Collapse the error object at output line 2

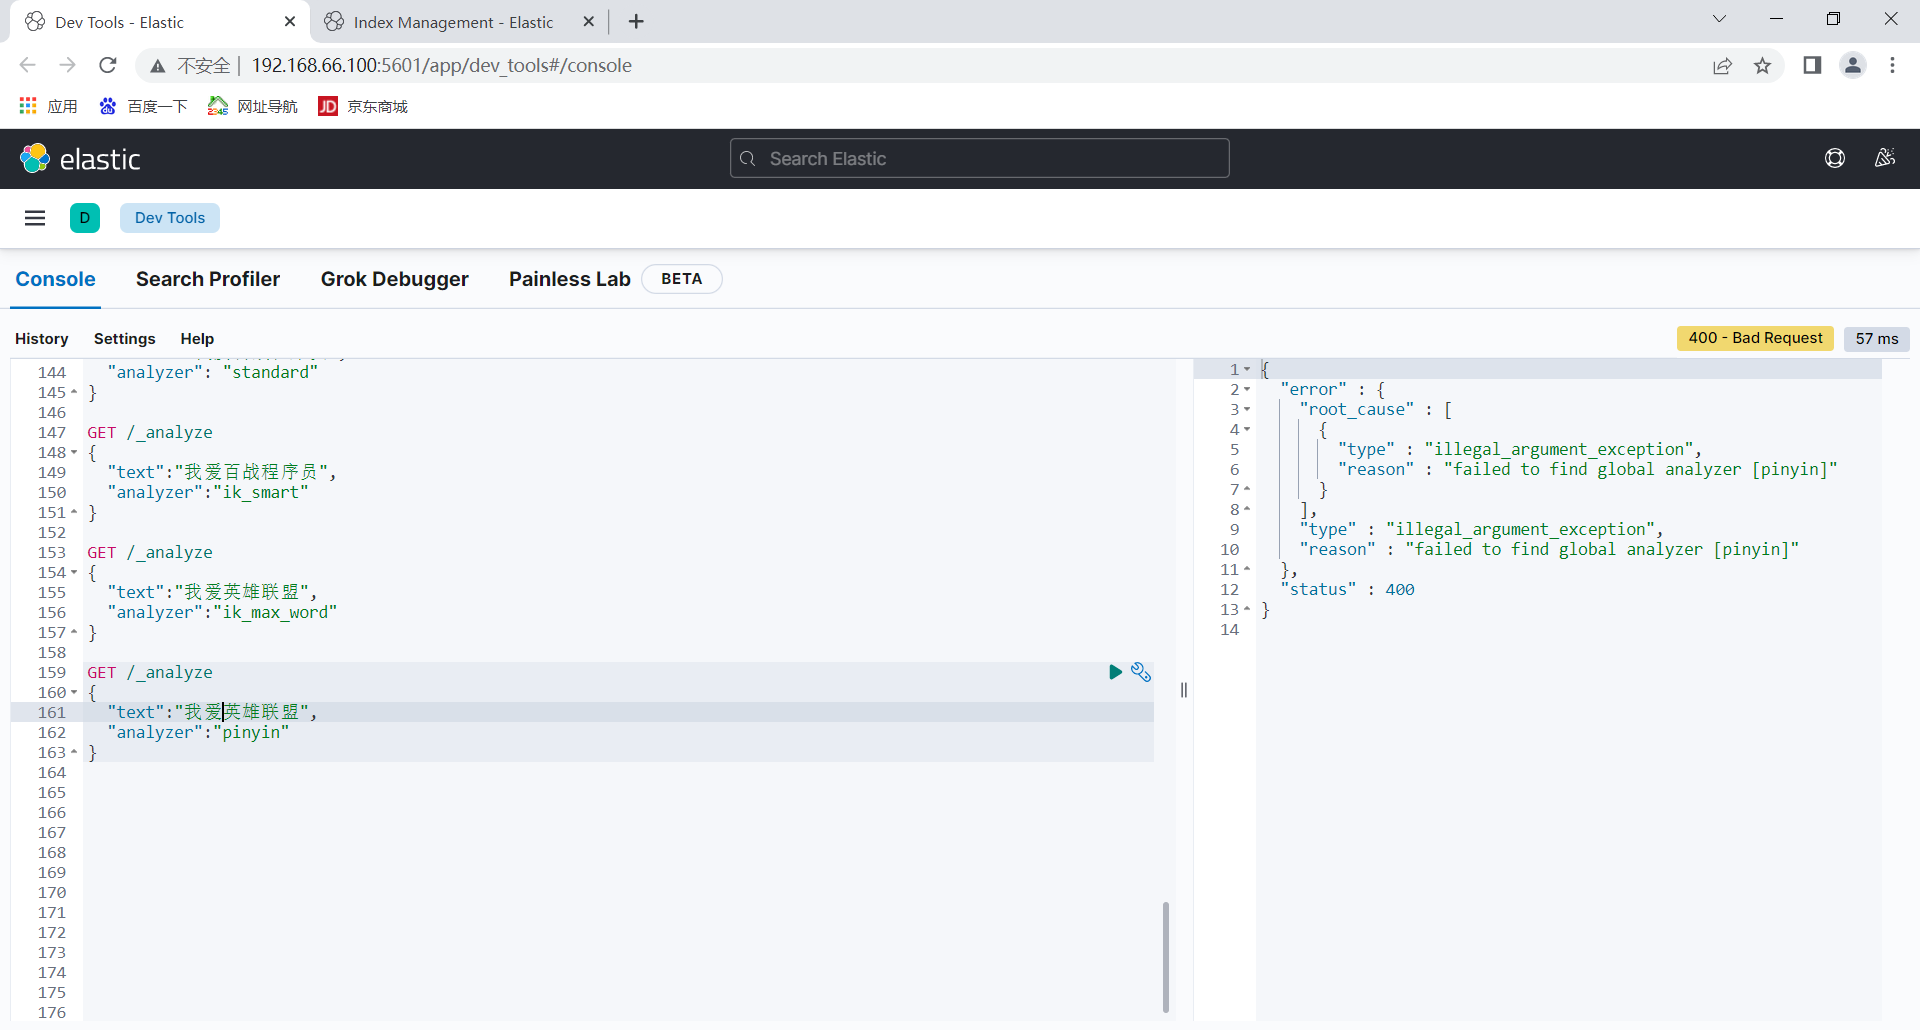1247,389
